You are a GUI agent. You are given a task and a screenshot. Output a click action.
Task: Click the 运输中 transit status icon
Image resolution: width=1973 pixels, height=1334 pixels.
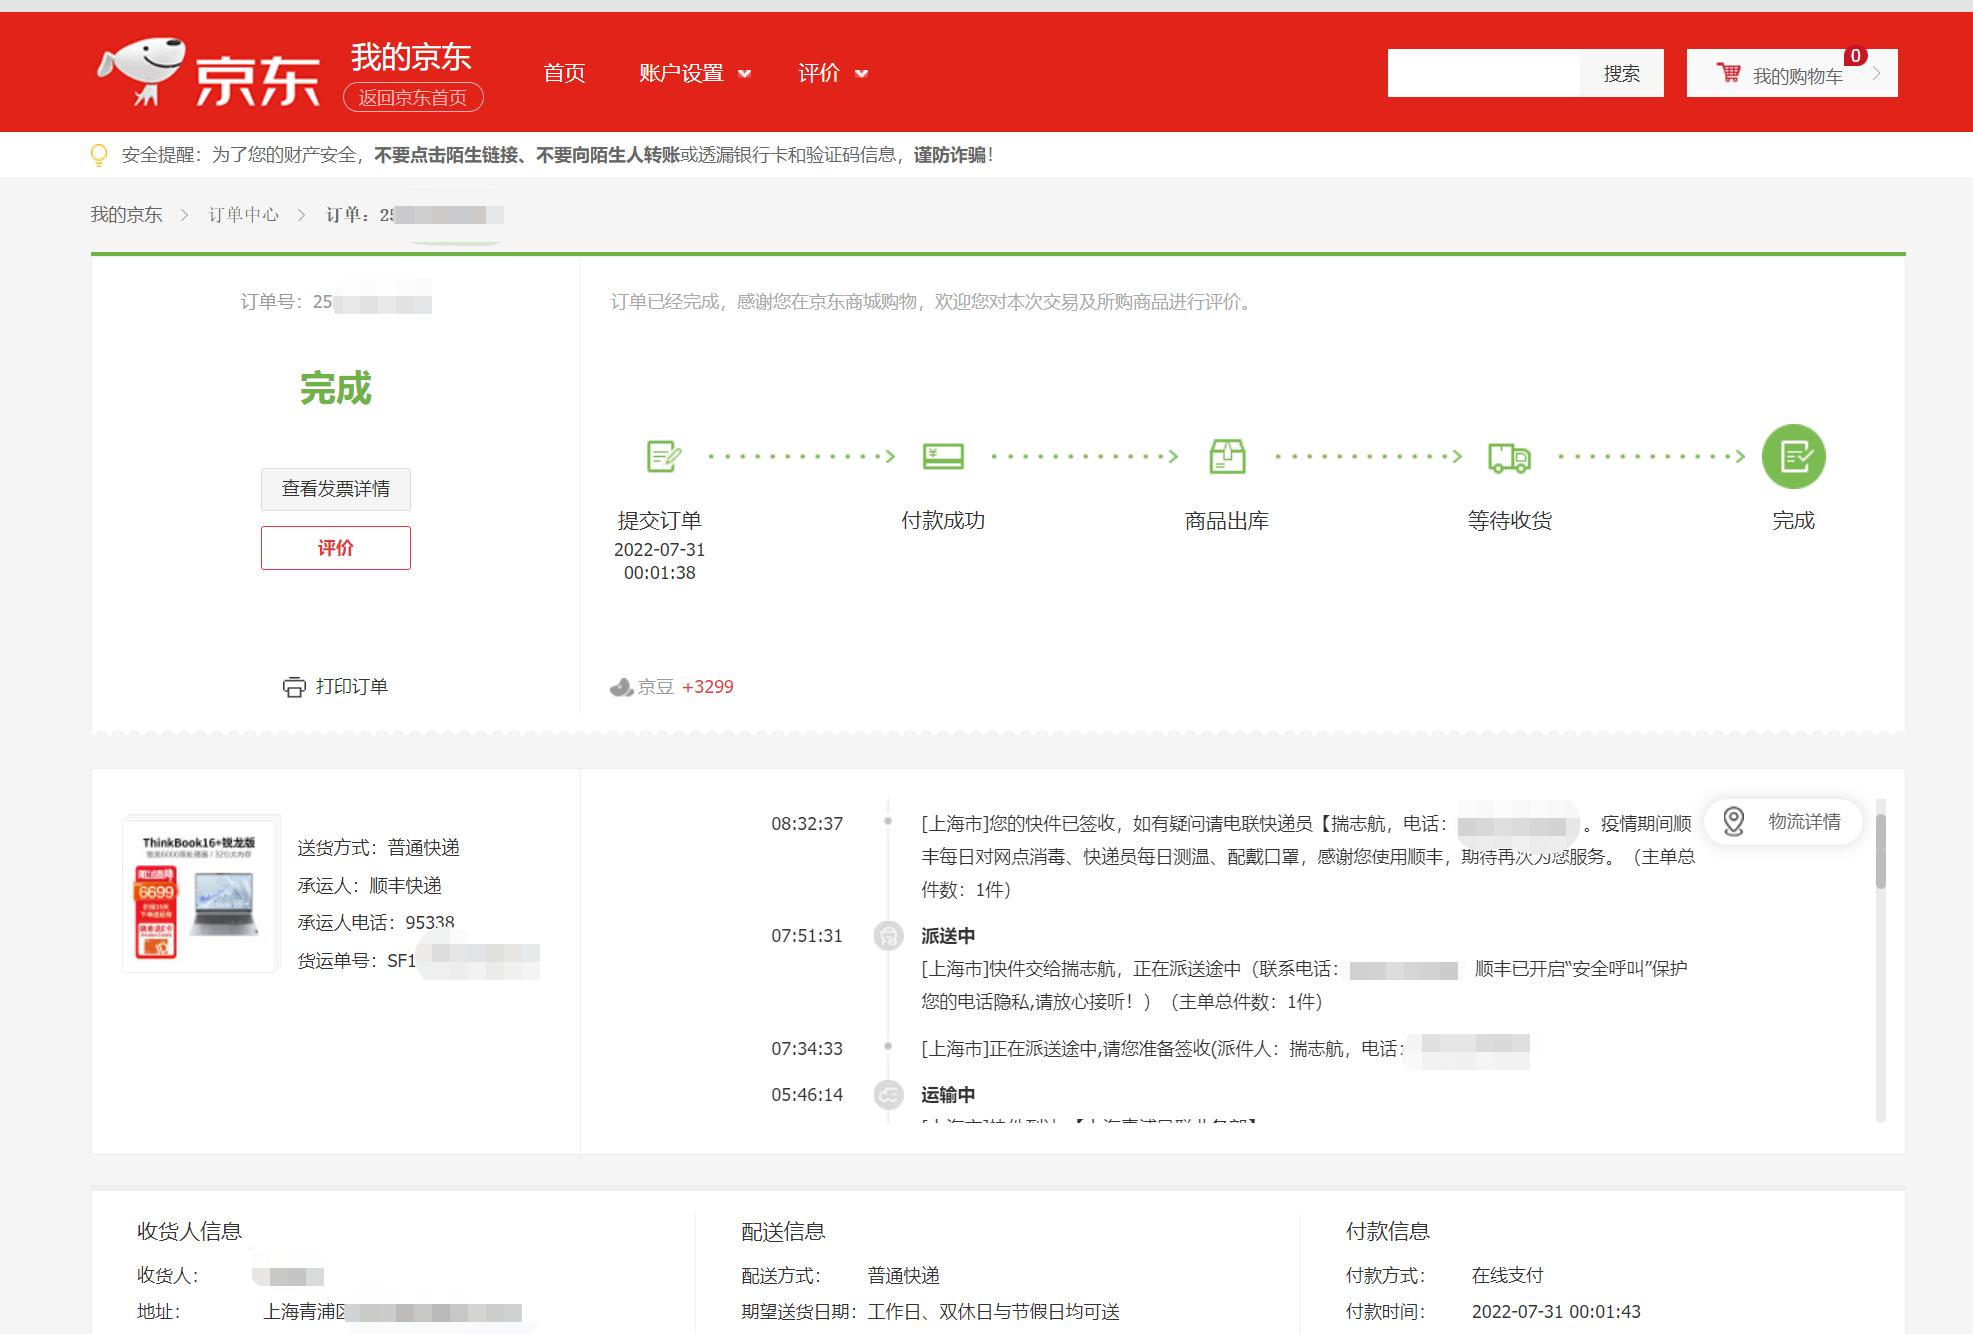coord(888,1095)
